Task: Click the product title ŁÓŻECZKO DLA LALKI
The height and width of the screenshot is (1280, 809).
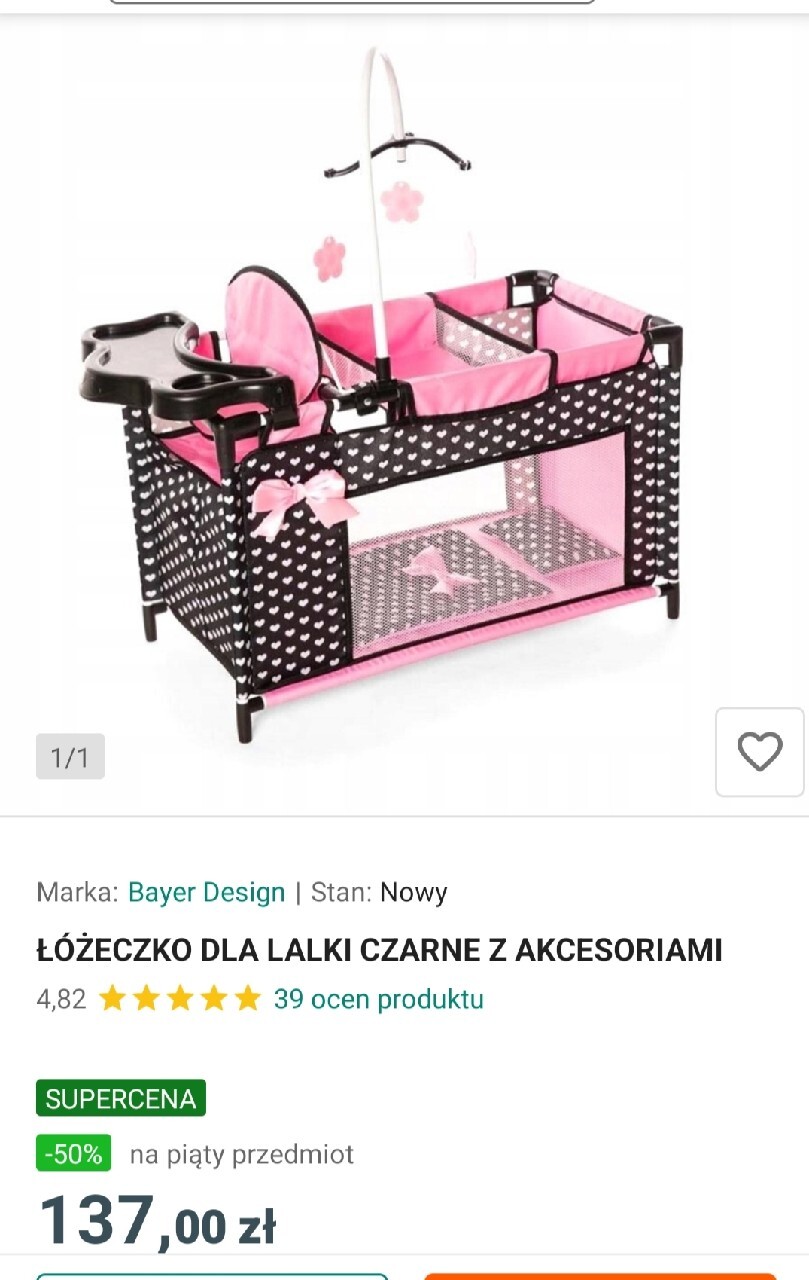Action: click(379, 950)
